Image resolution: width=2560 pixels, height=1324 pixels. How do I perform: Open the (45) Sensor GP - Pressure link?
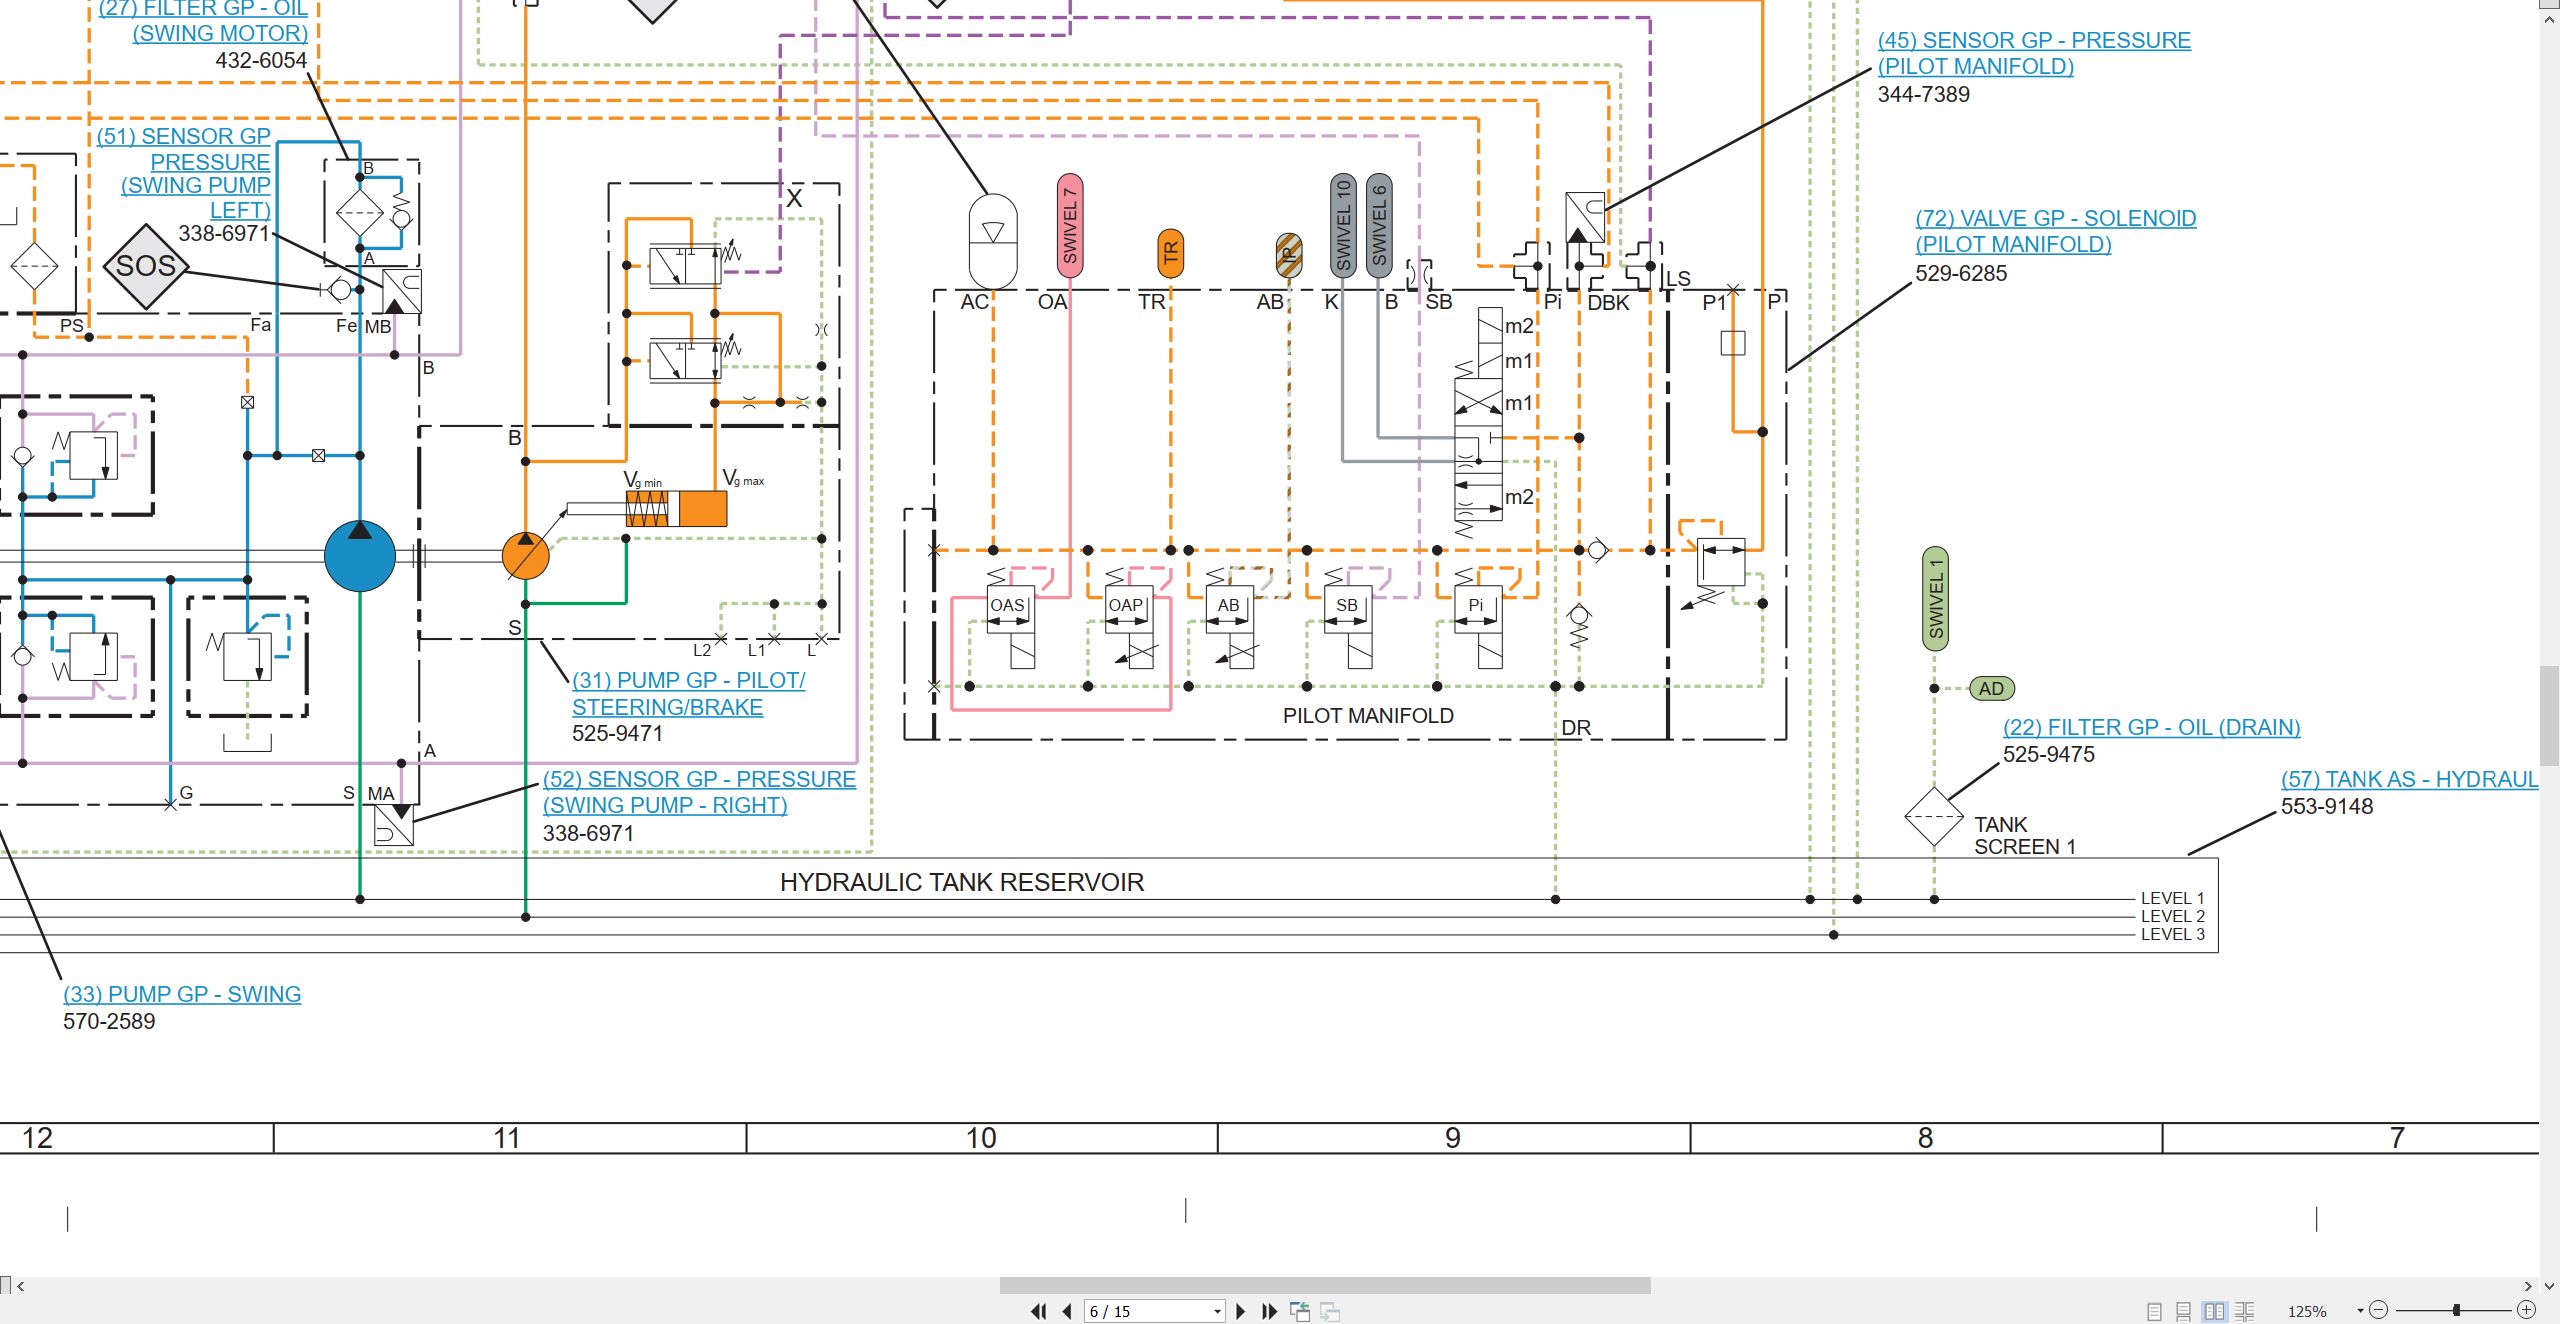tap(2034, 53)
